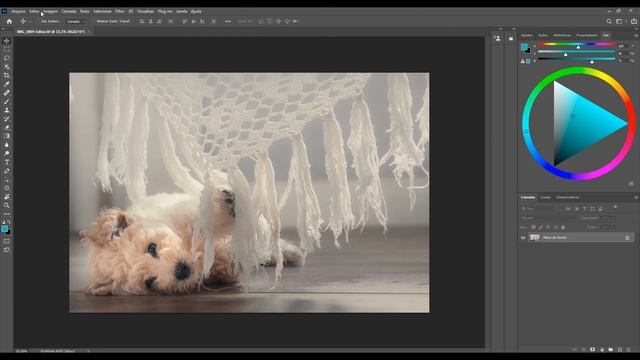Select the Blur tool
The height and width of the screenshot is (360, 640).
pyautogui.click(x=7, y=145)
